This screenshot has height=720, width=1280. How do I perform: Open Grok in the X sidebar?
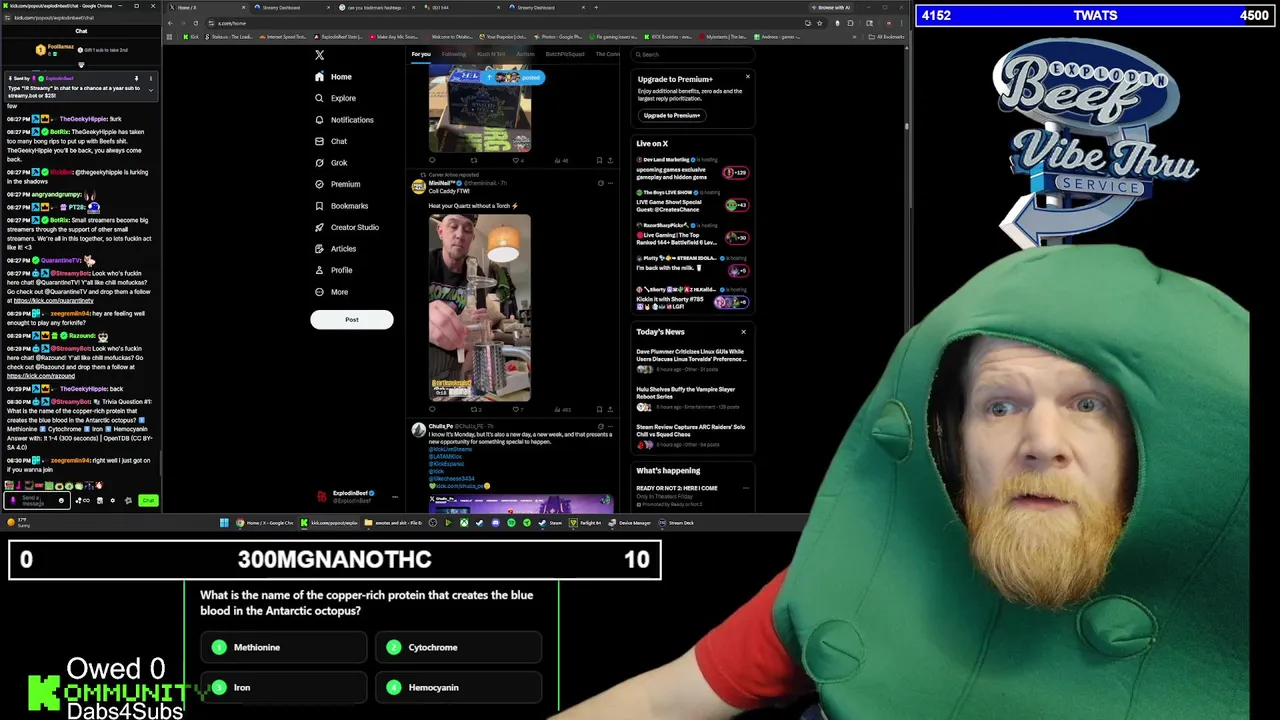tap(332, 163)
